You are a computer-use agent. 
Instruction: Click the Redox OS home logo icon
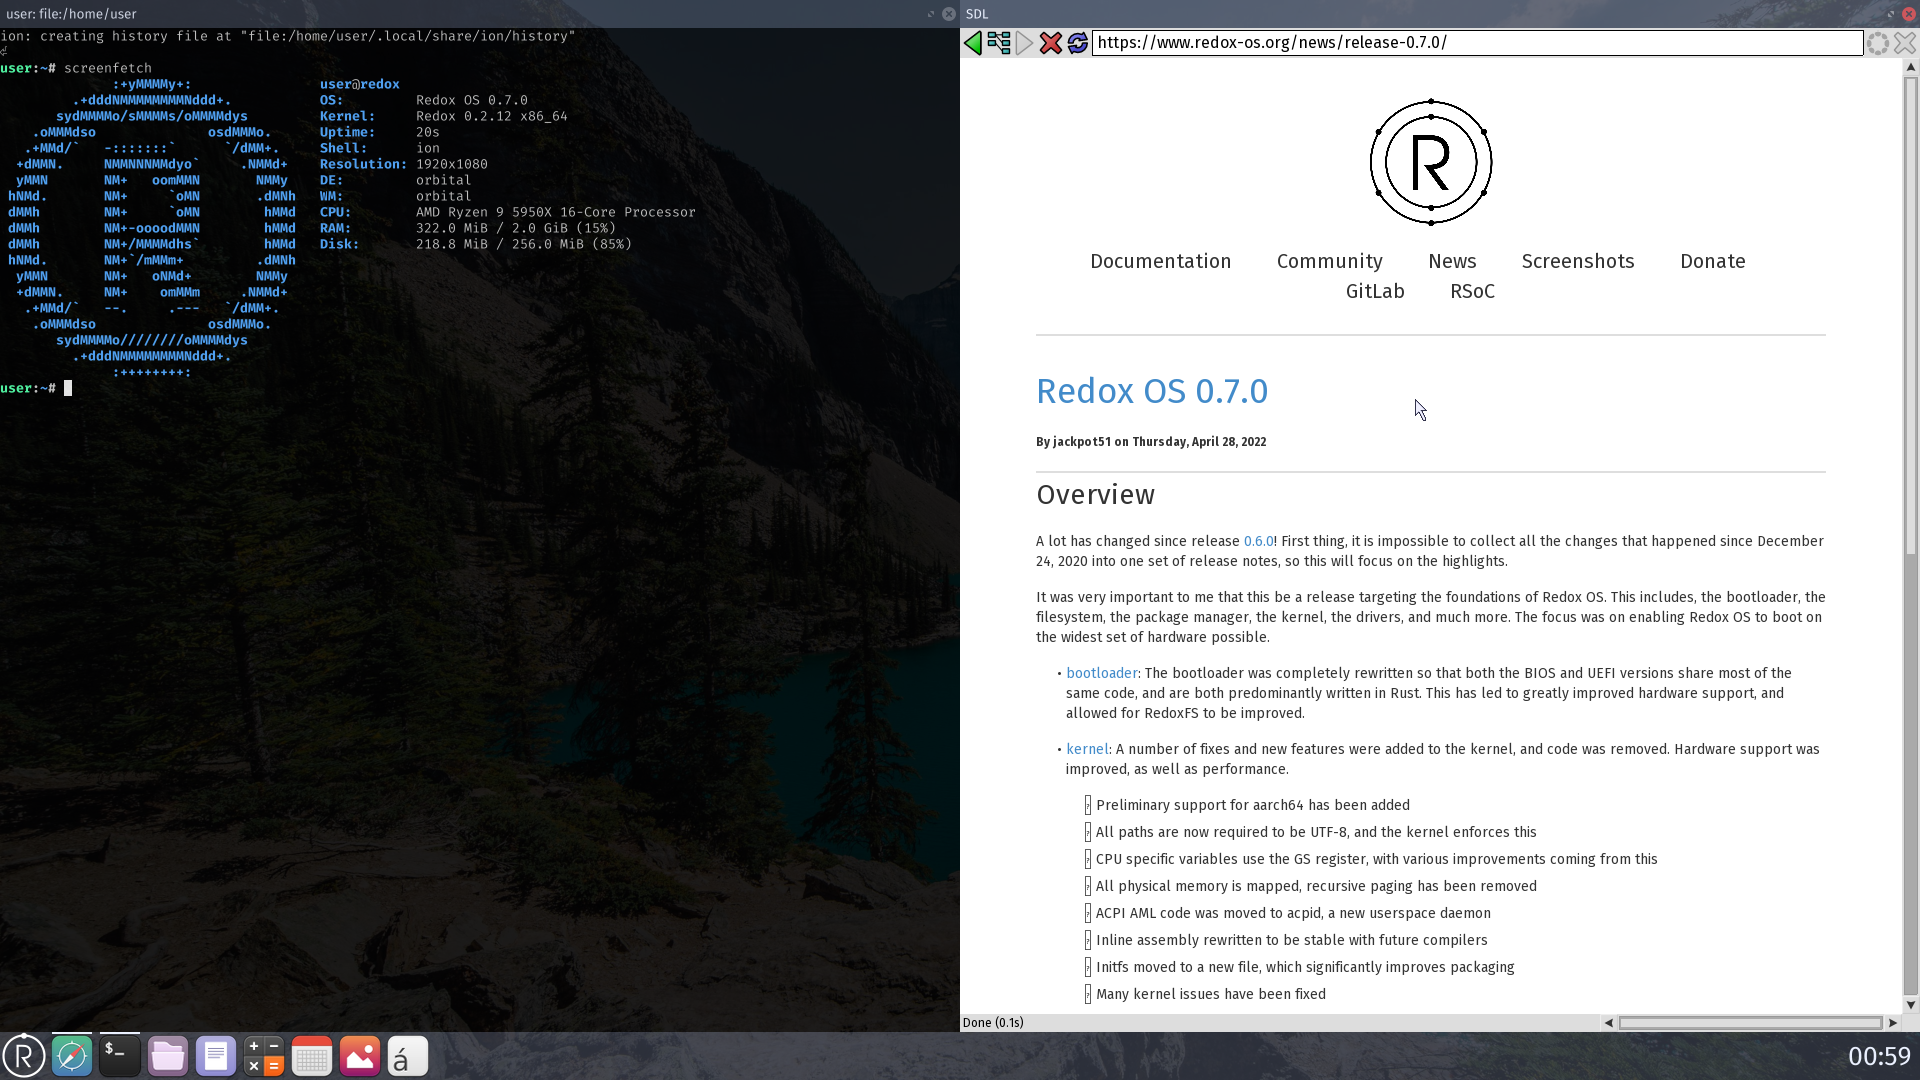[x=1431, y=162]
